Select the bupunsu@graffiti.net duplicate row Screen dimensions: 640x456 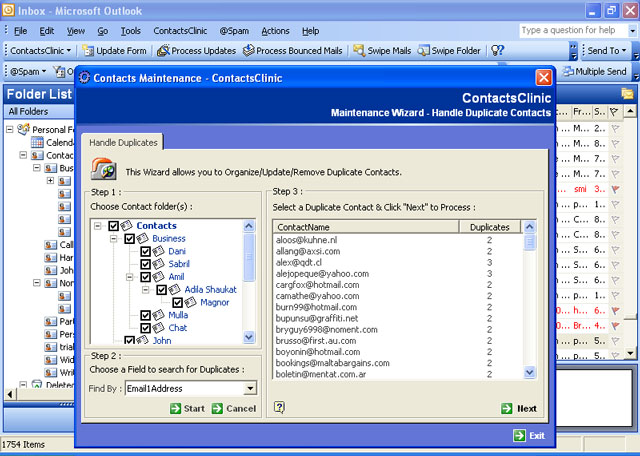(x=398, y=318)
